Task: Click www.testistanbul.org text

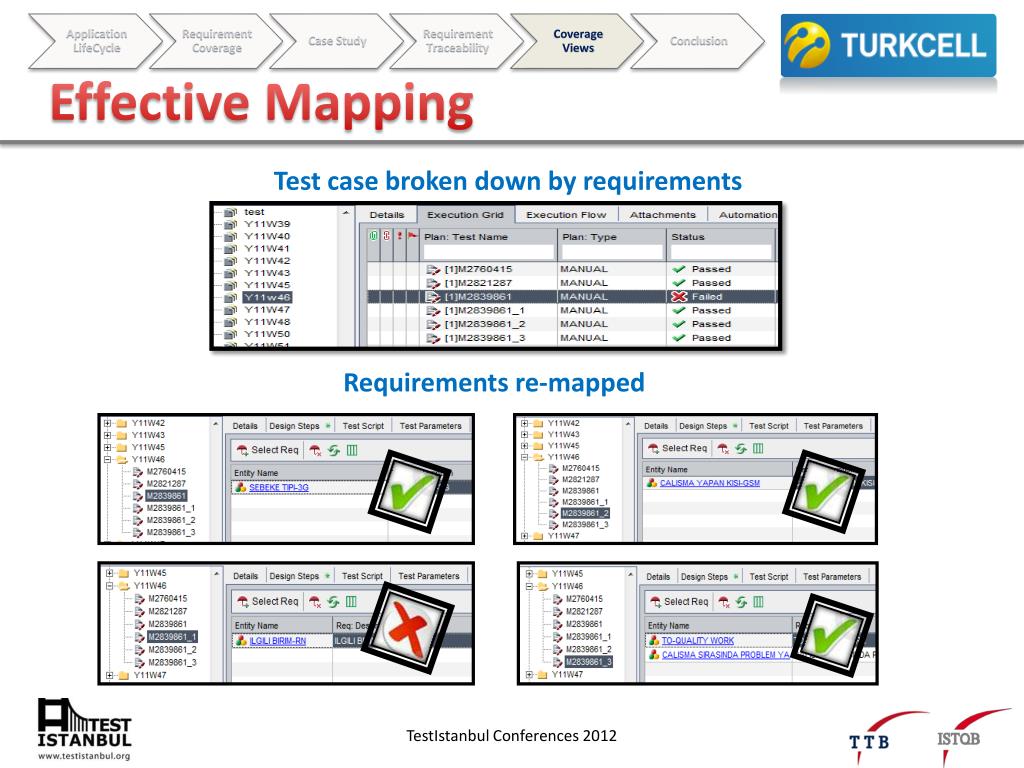Action: (84, 756)
